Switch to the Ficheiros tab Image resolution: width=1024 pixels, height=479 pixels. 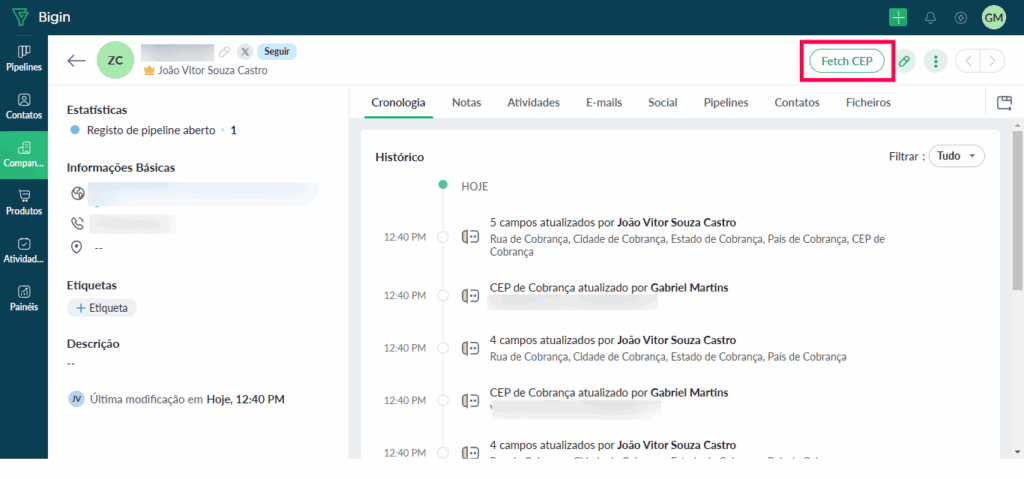867,102
